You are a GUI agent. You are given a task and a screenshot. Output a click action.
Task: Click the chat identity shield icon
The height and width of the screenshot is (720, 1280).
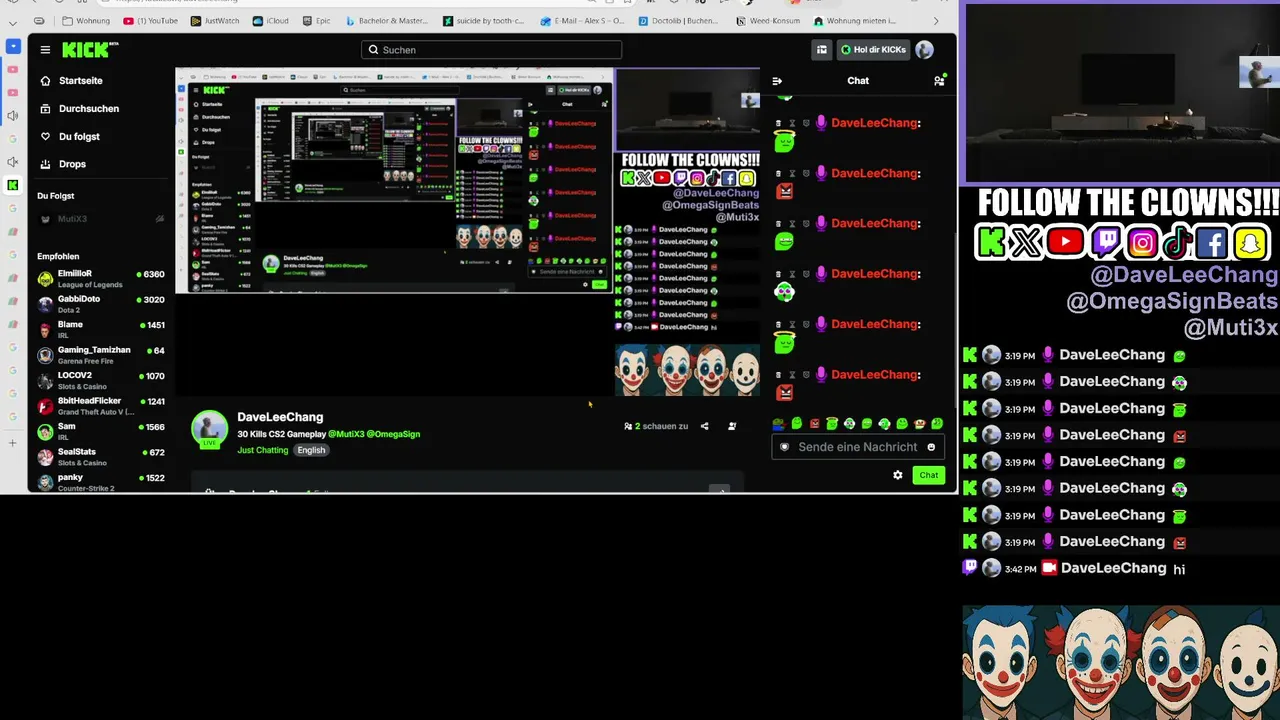(784, 447)
